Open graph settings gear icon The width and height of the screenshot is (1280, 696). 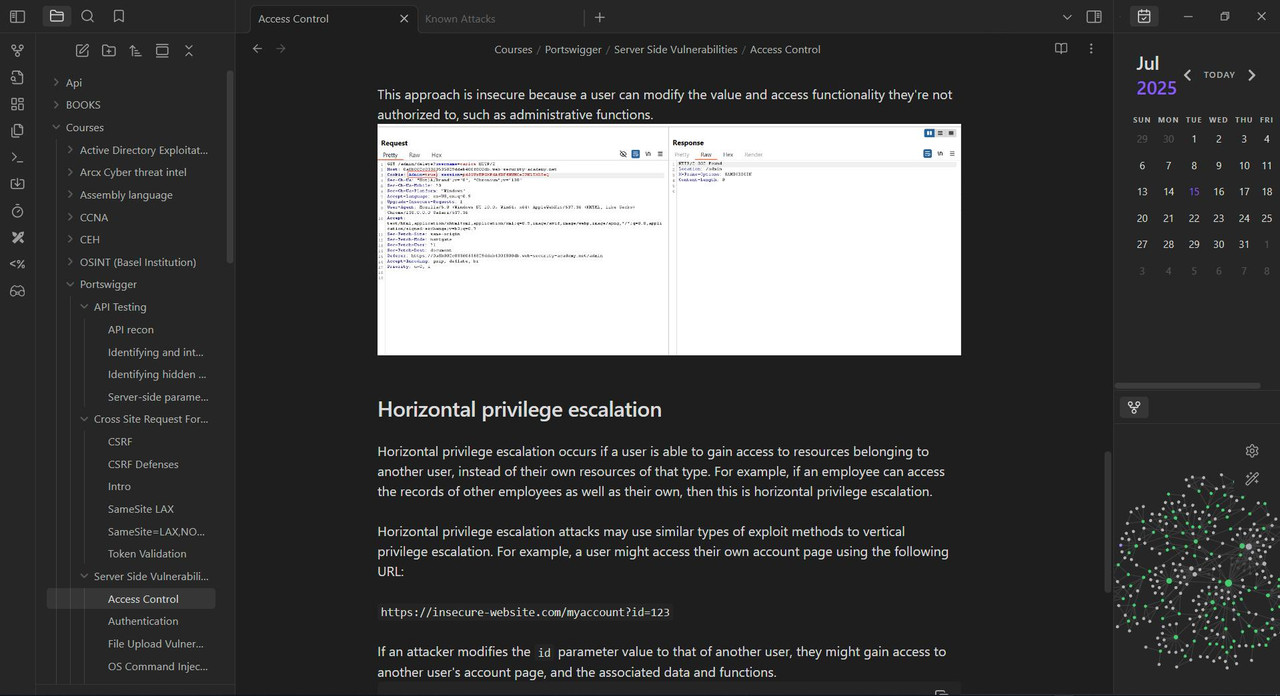pyautogui.click(x=1252, y=451)
